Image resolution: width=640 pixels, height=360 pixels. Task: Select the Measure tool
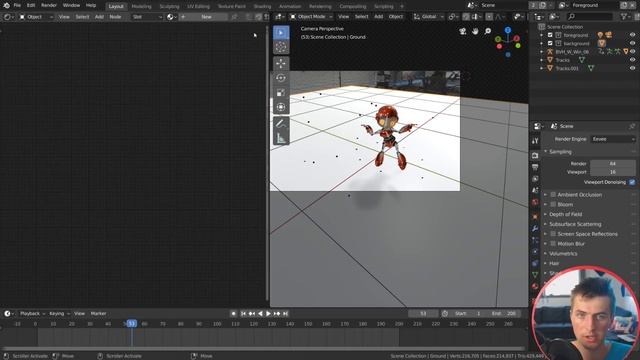(x=281, y=138)
